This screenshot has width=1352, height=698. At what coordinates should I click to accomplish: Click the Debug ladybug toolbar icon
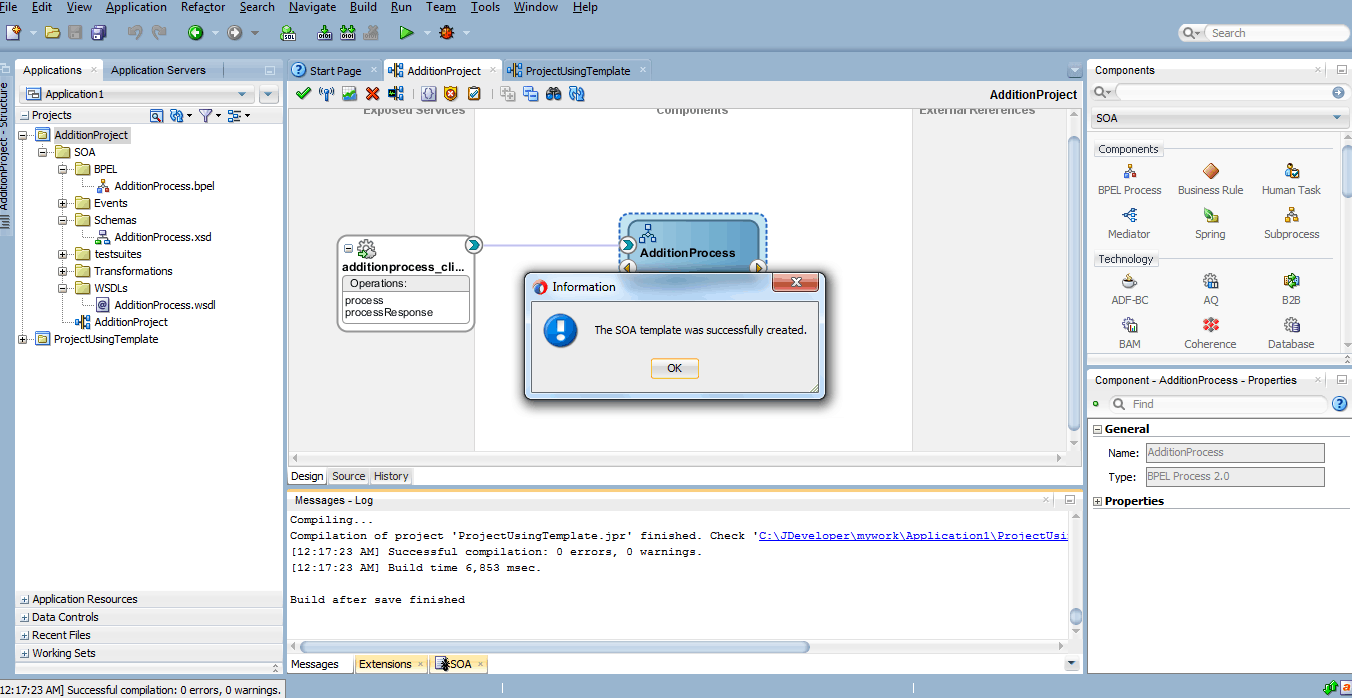click(x=446, y=33)
